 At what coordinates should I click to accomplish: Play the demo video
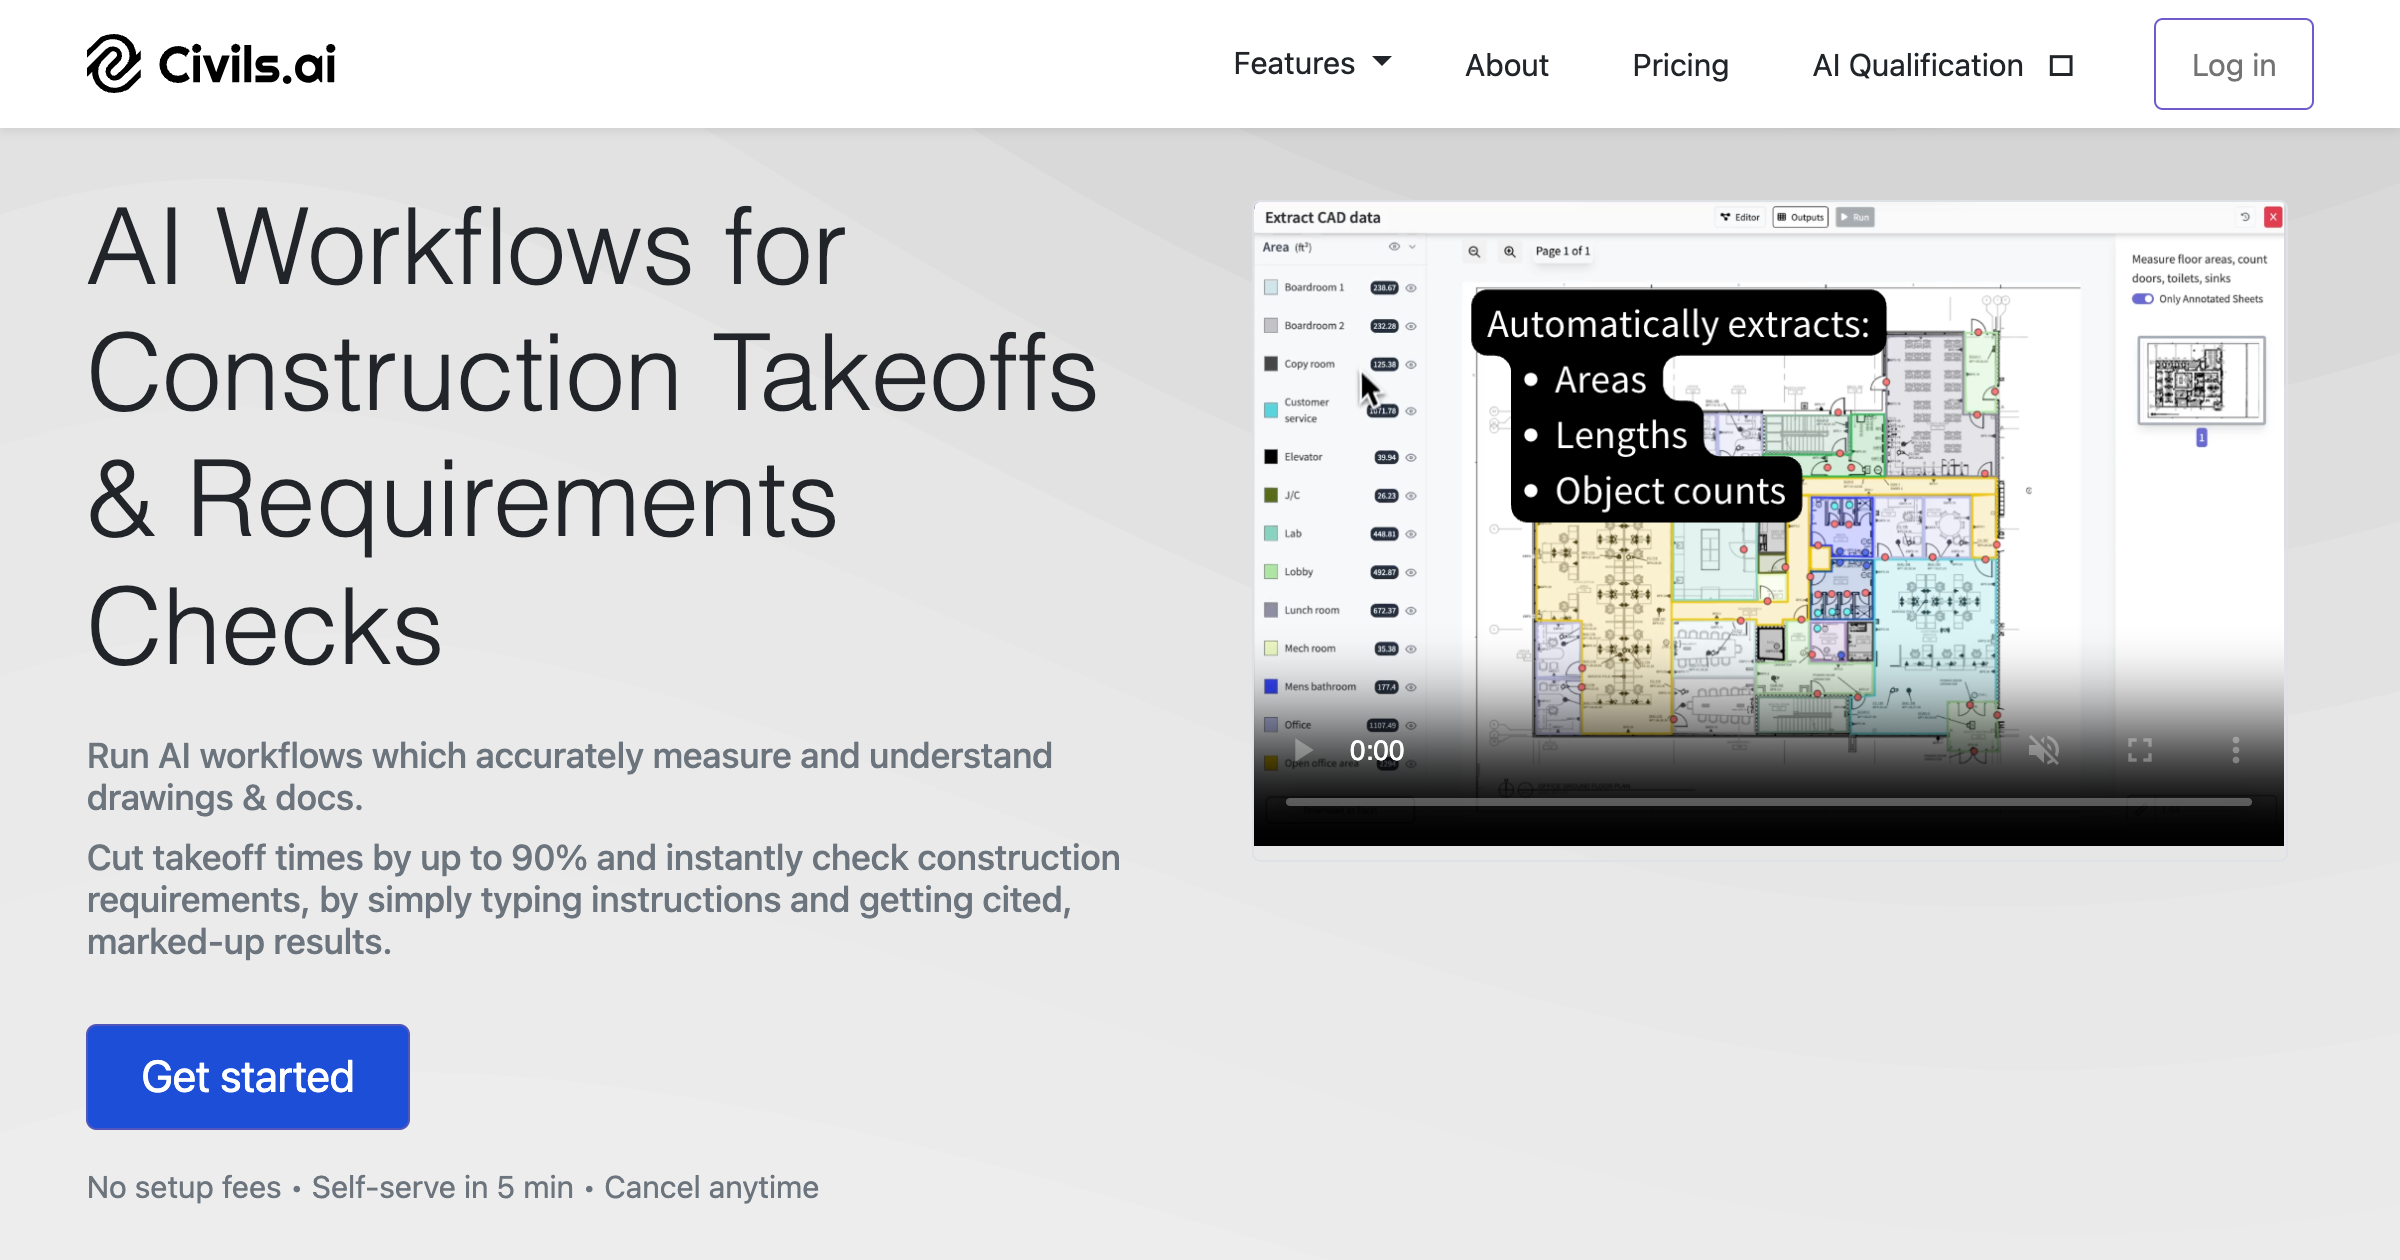[1302, 750]
